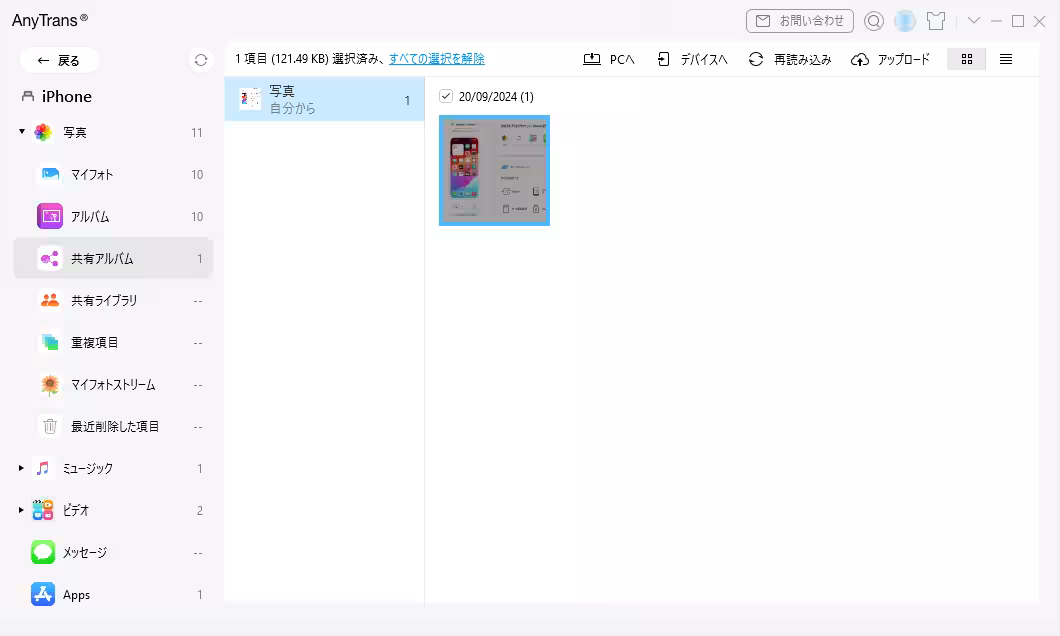Uncheck the 20/09/2024 photo group checkbox

pos(444,97)
